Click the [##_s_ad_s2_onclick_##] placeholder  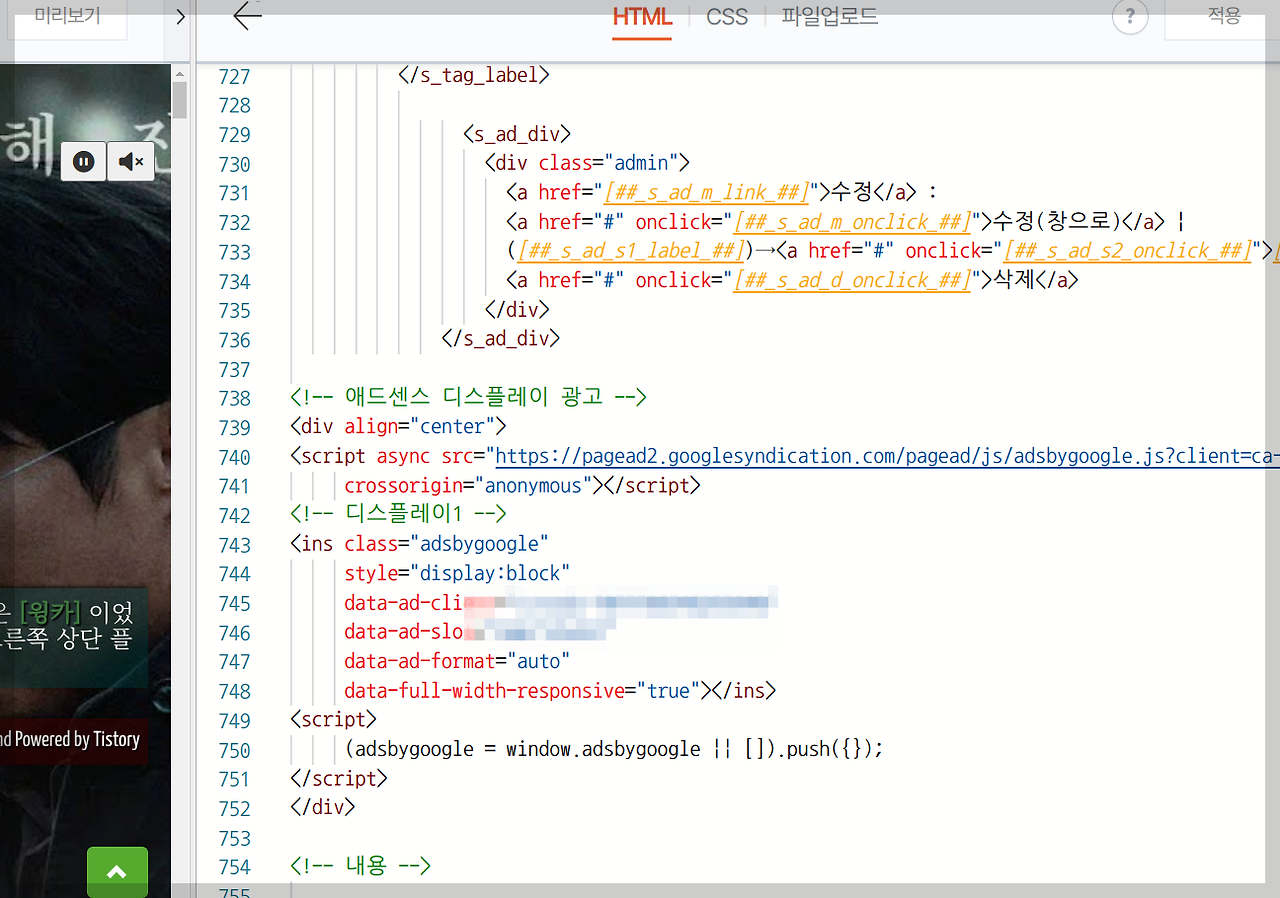tap(1128, 251)
